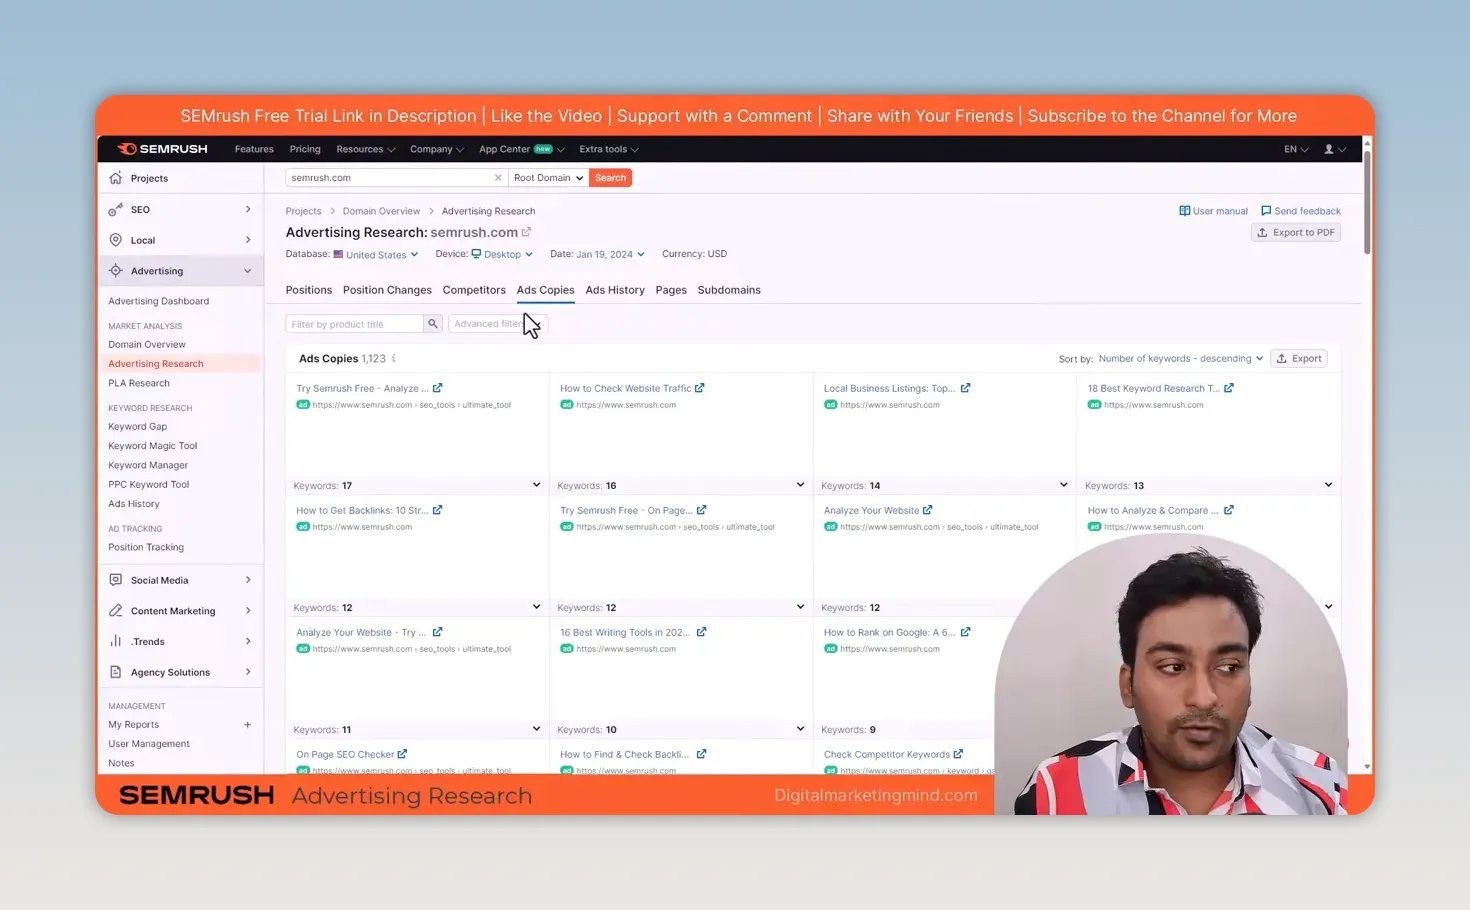Expand the Keywords: 14 ad card chevron

click(1063, 485)
